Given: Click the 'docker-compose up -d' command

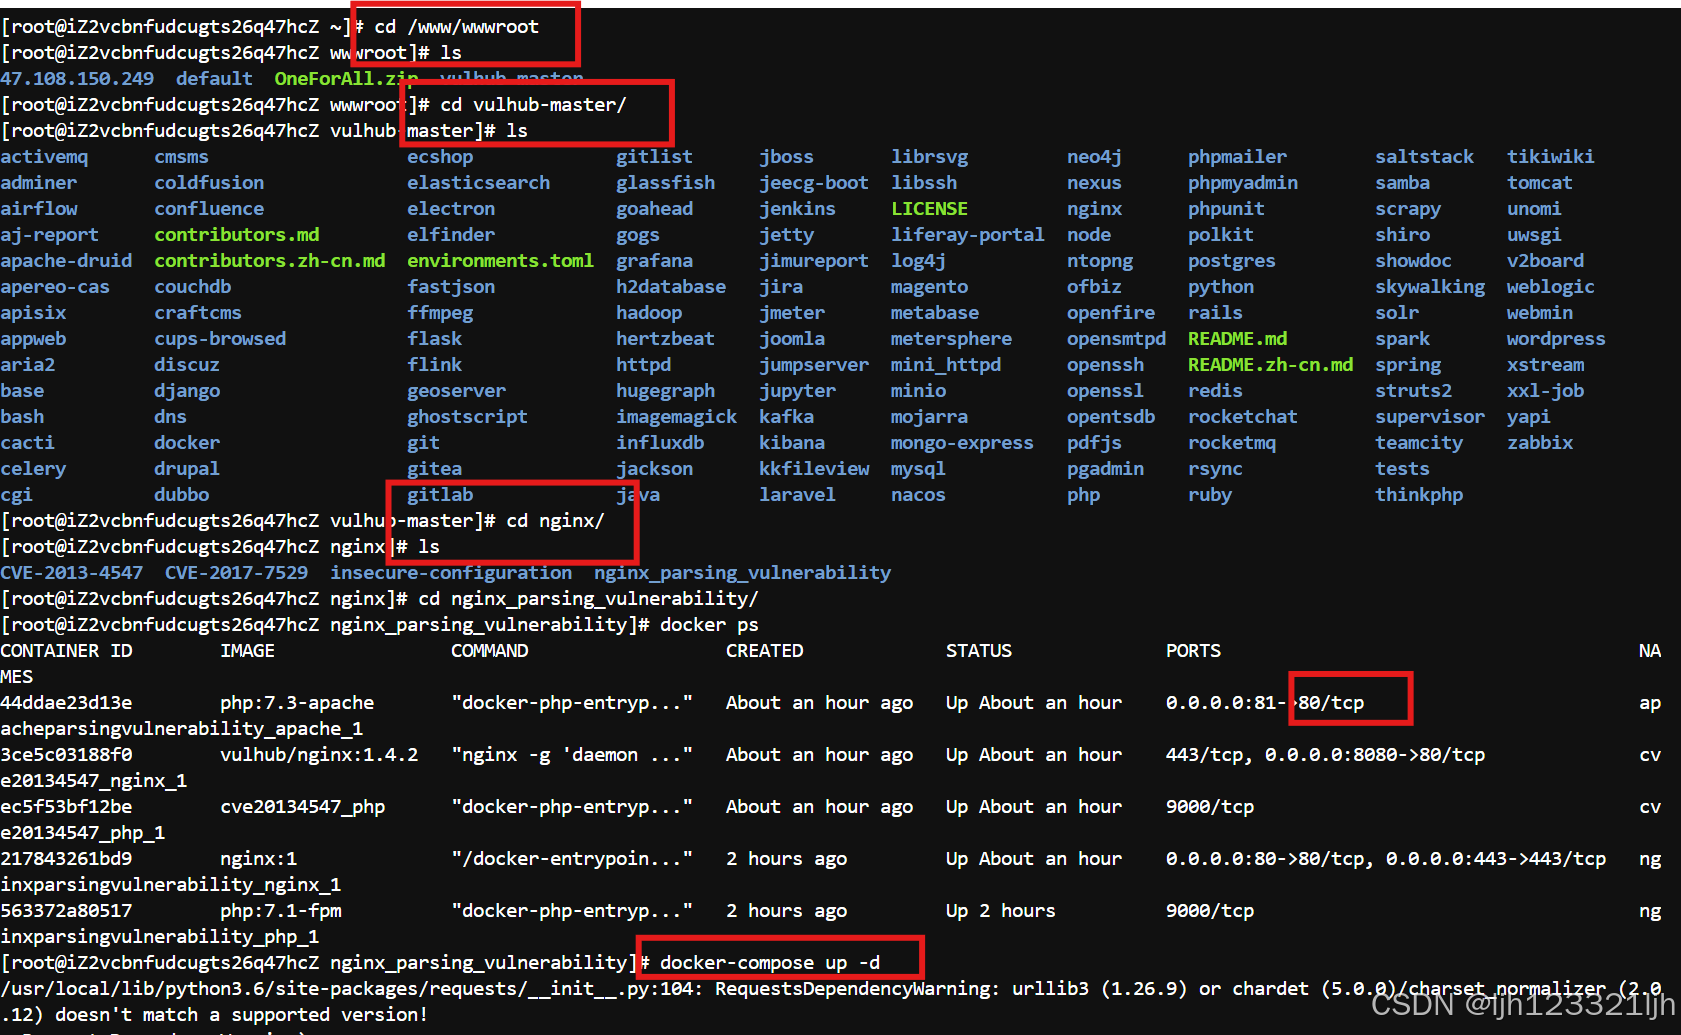Looking at the screenshot, I should click(770, 963).
